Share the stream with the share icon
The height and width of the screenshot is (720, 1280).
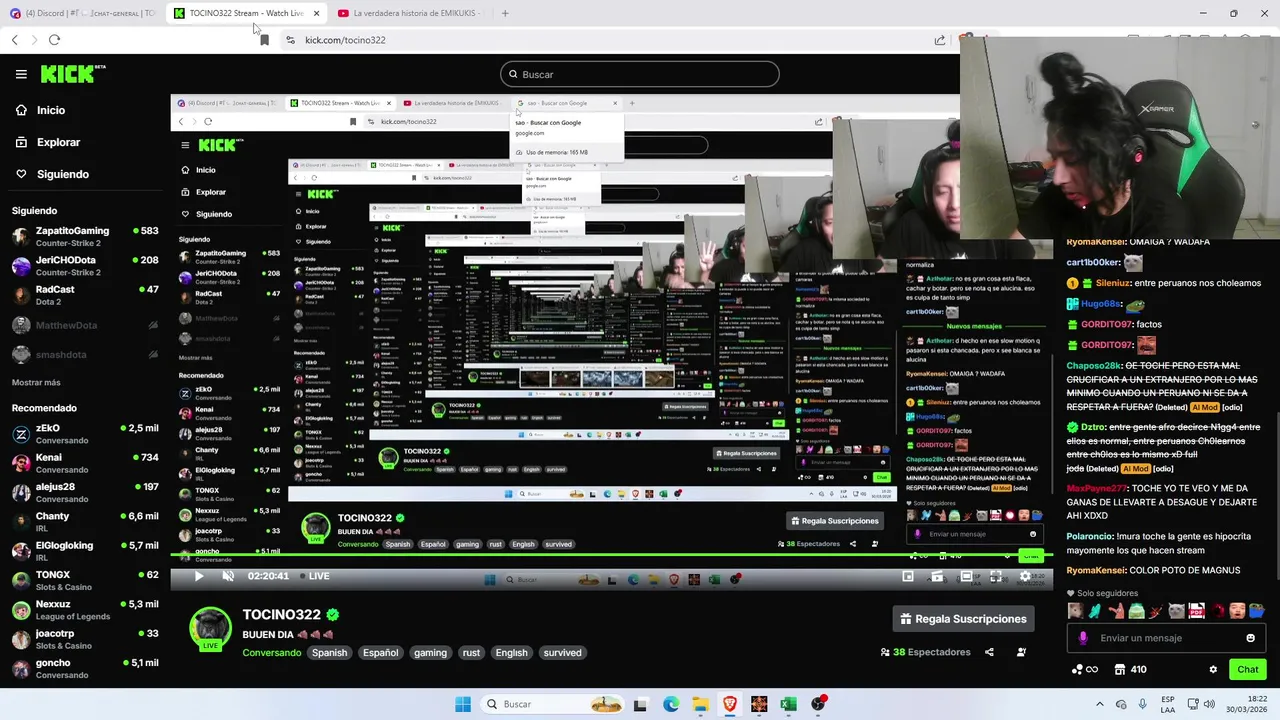(989, 652)
